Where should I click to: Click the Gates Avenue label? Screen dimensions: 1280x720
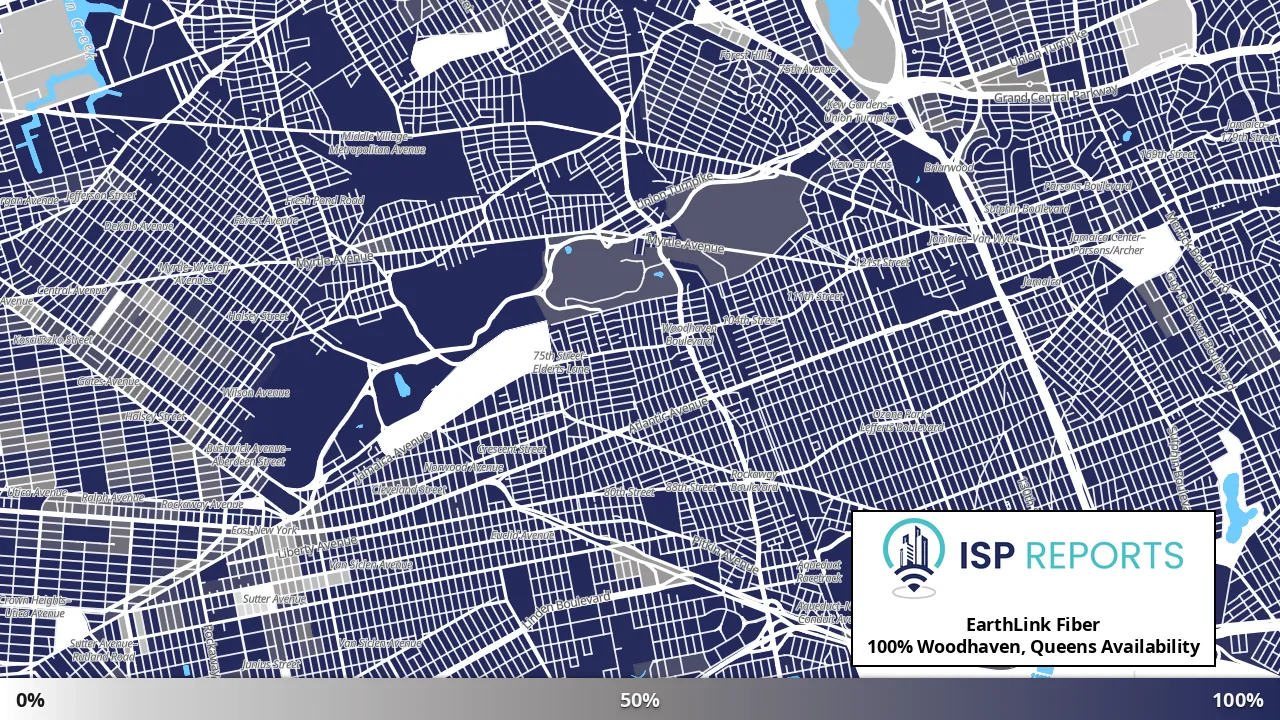coord(108,381)
